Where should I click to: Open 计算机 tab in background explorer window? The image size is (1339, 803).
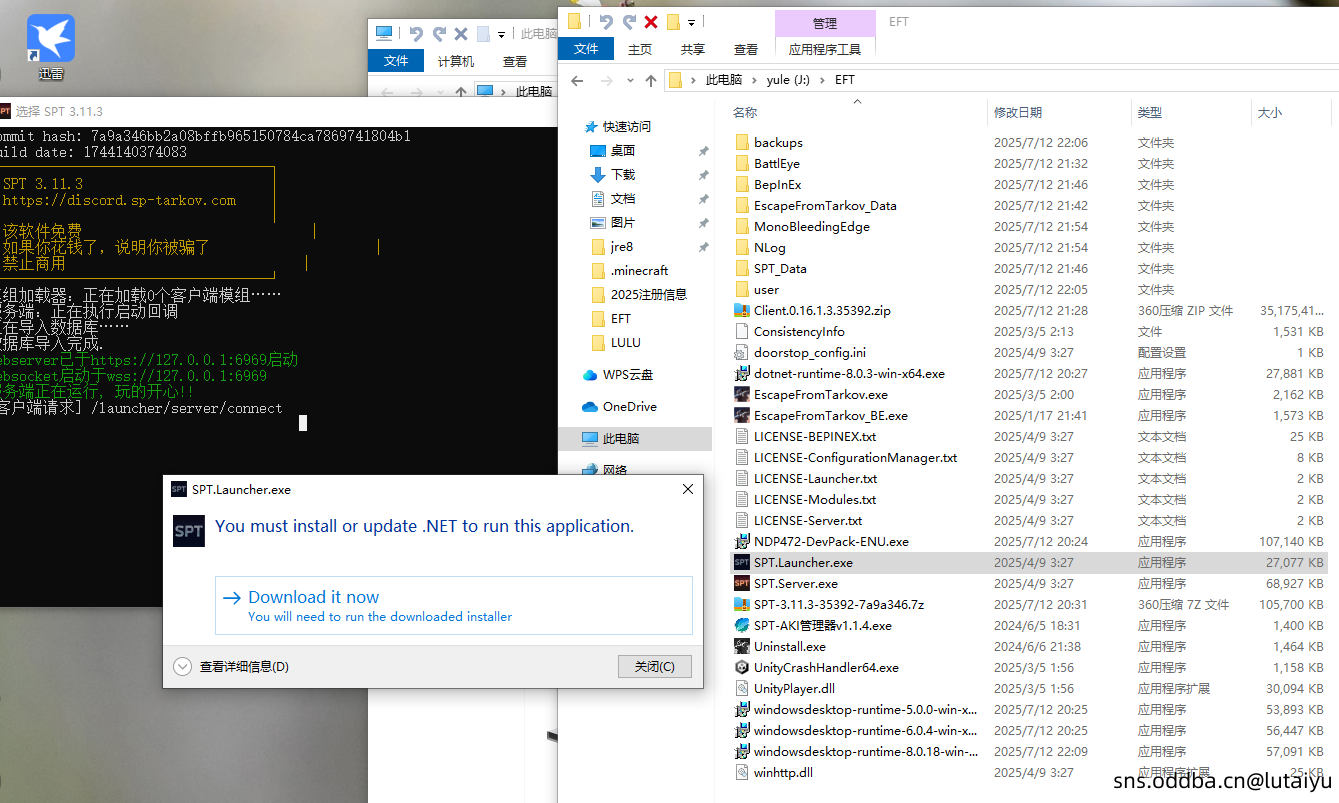pyautogui.click(x=456, y=61)
